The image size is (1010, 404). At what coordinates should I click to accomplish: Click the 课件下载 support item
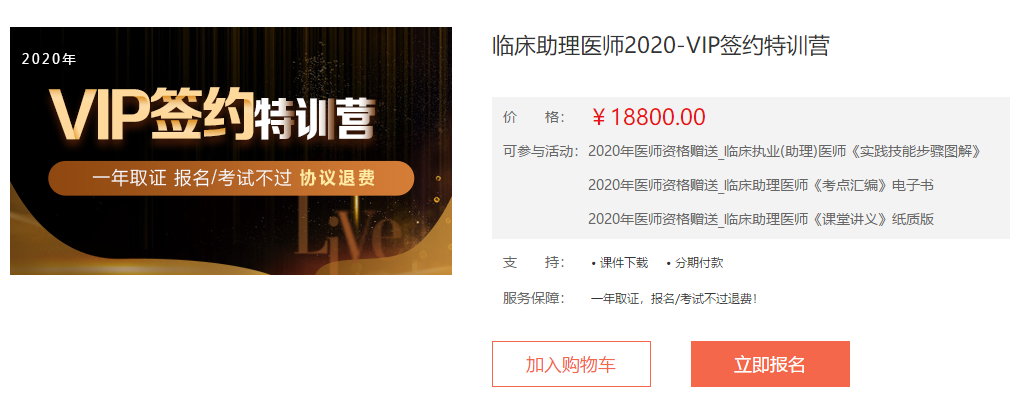tap(619, 263)
